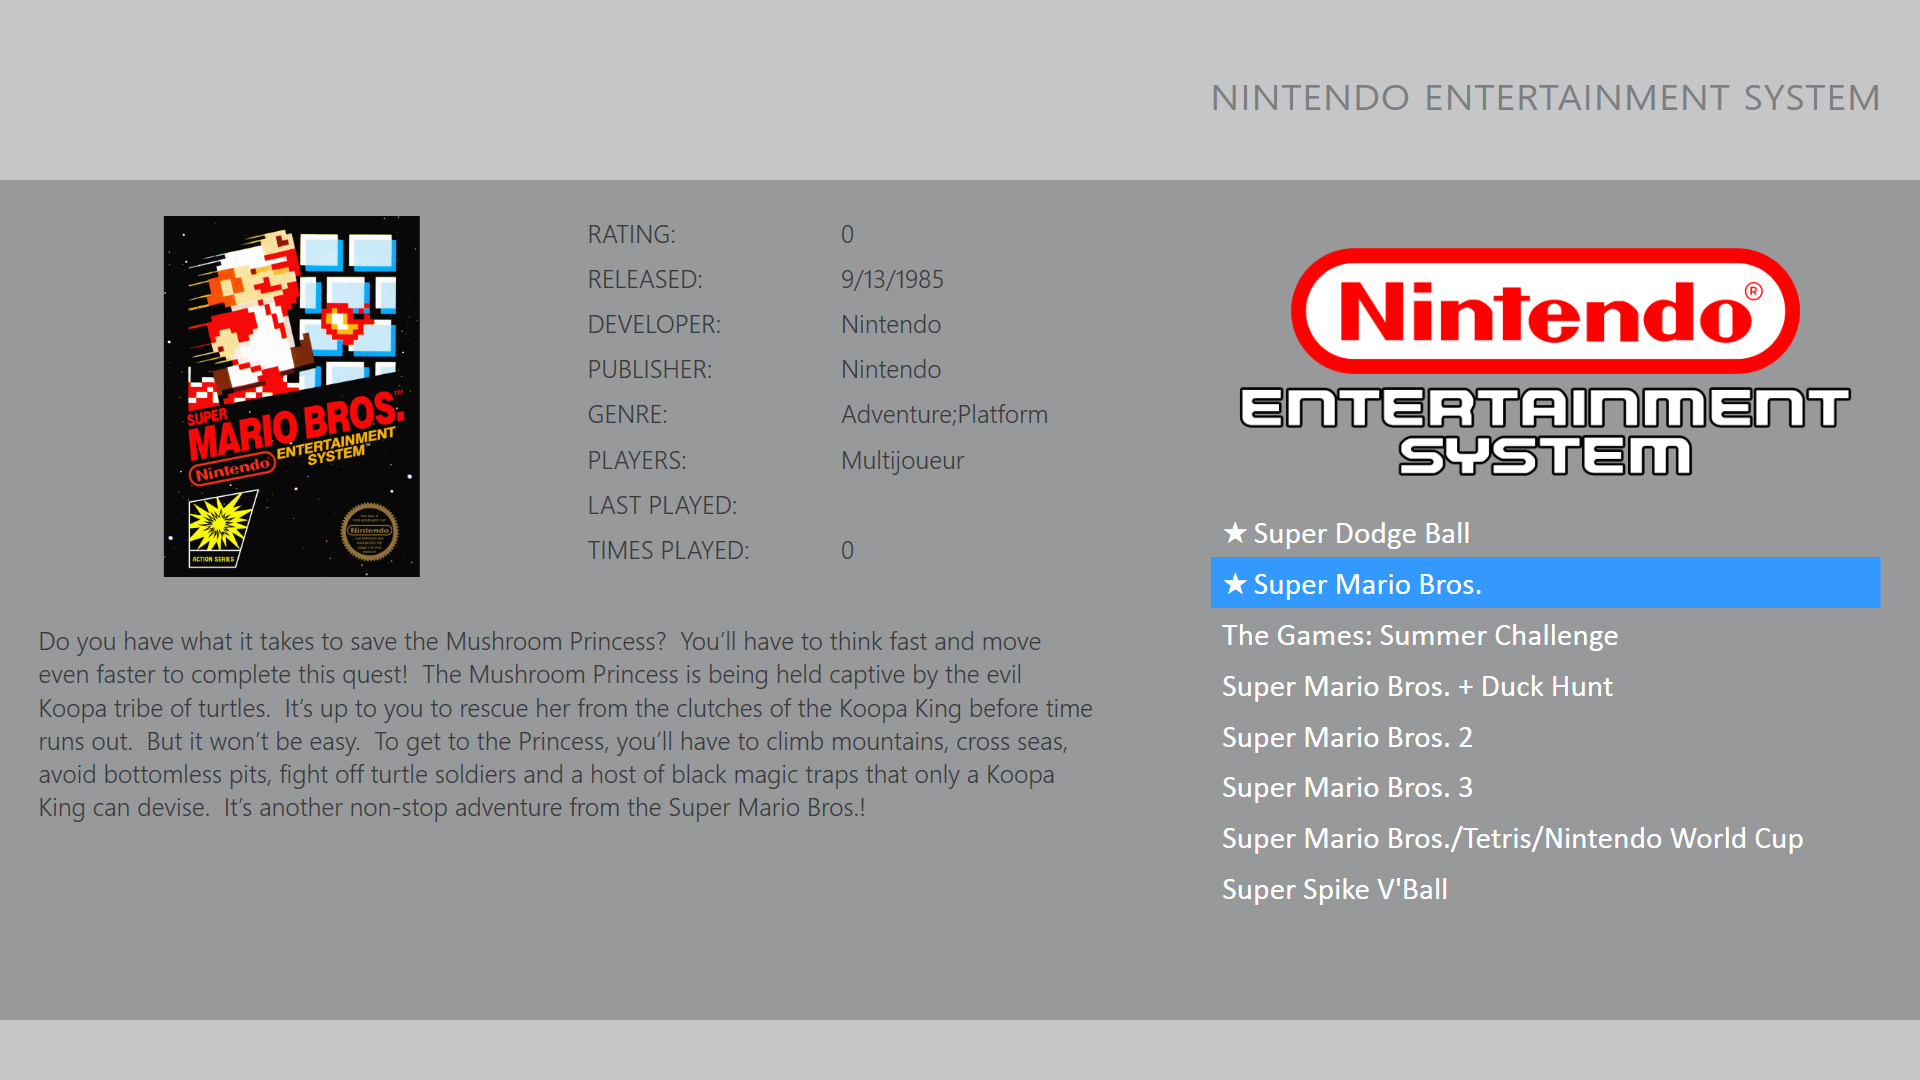Click the release date 9/13/1985
Image resolution: width=1920 pixels, height=1080 pixels.
pyautogui.click(x=892, y=280)
